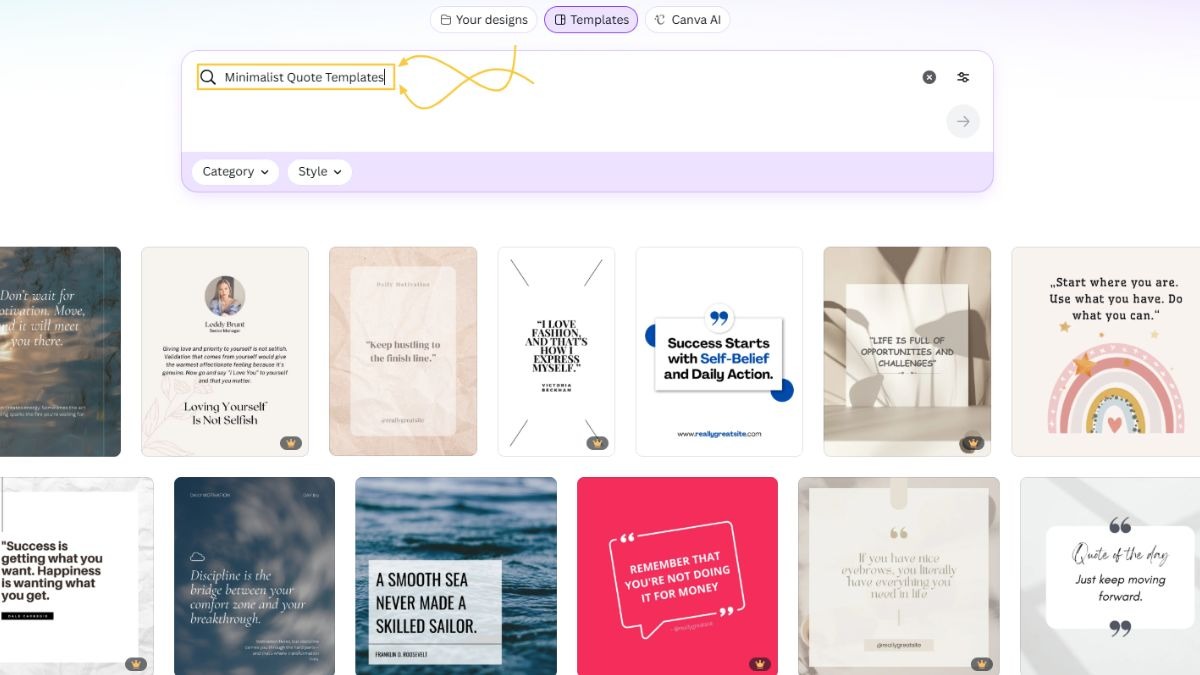1200x675 pixels.
Task: Select the 'Success Starts with Self-Belief' template
Action: coord(718,352)
